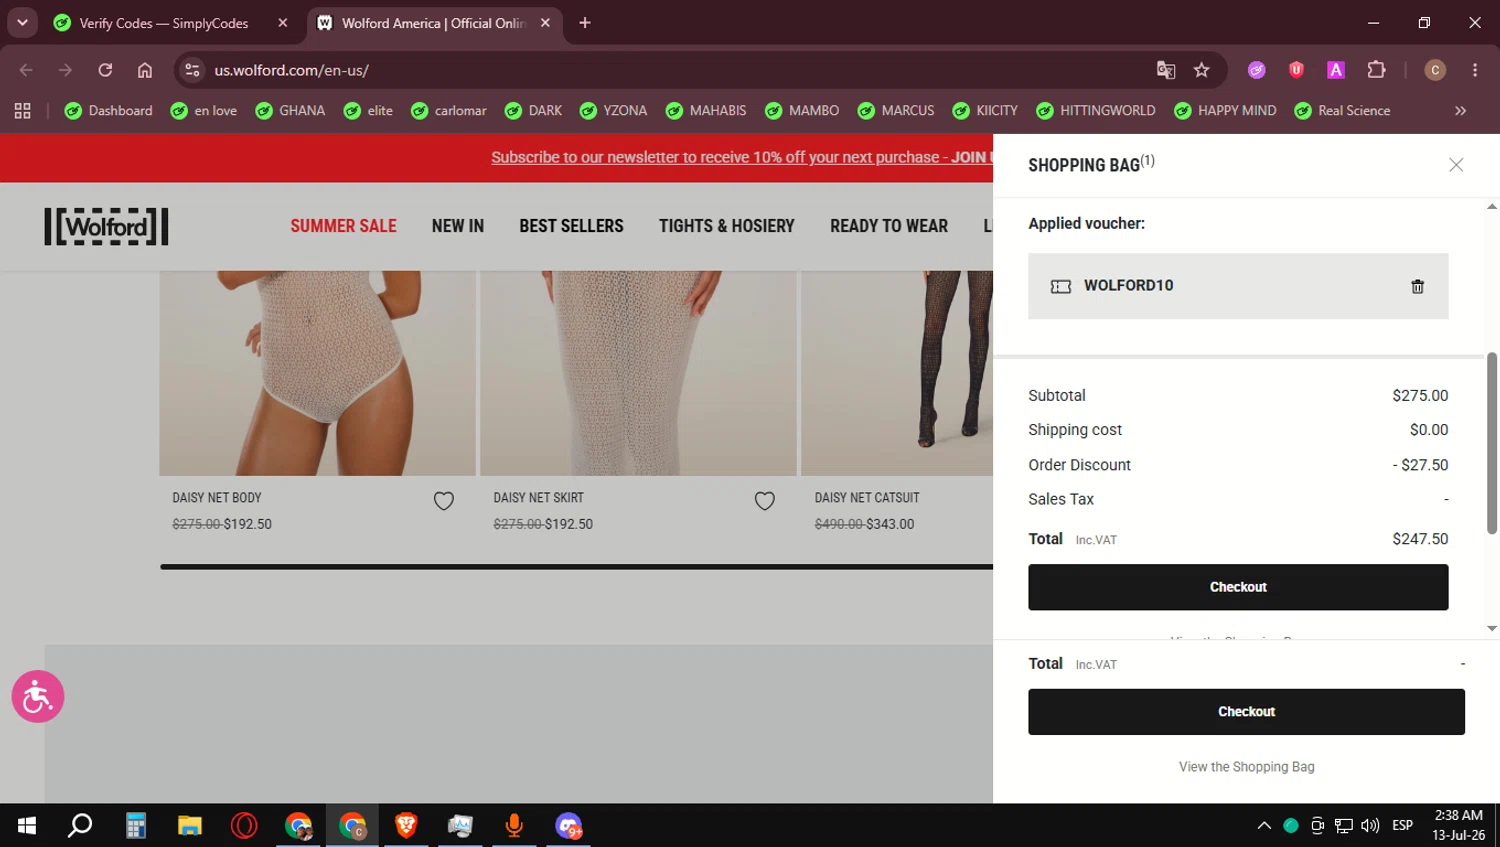Click the product carousel horizontal scroll bar

tap(576, 567)
